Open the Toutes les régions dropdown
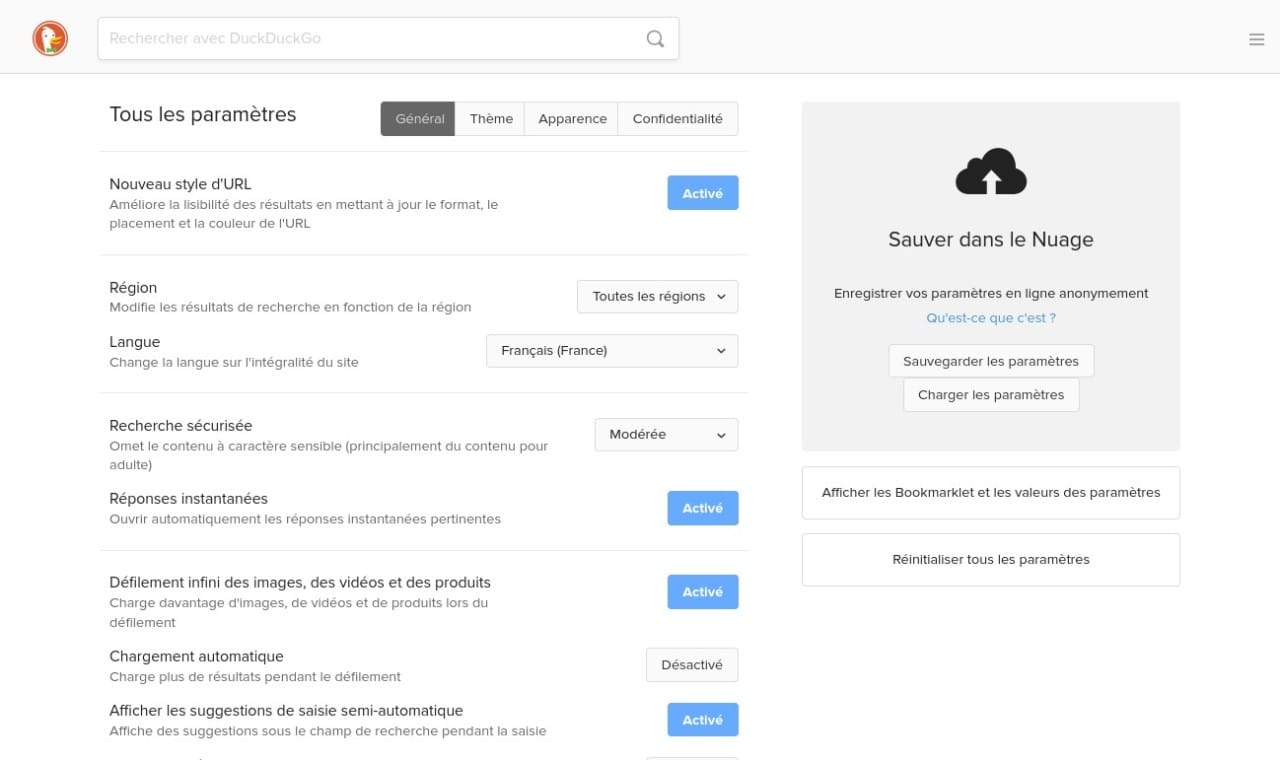This screenshot has height=760, width=1280. [x=657, y=296]
